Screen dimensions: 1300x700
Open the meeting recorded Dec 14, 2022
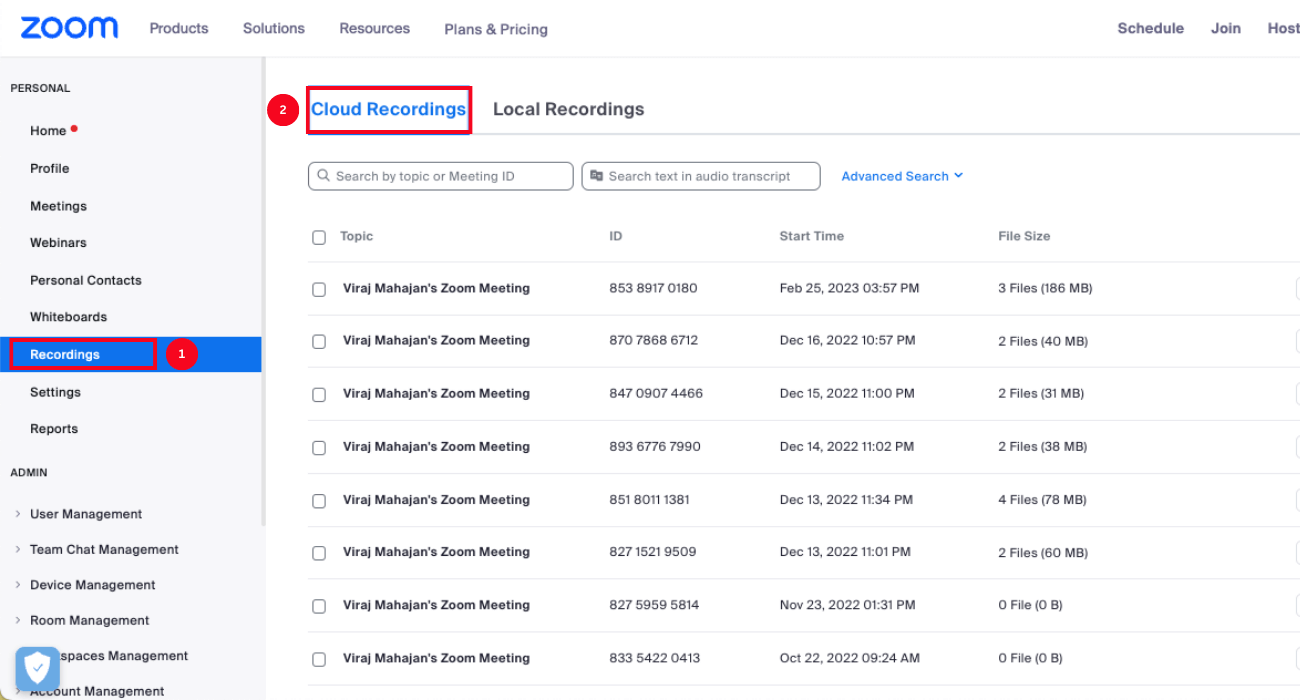436,446
